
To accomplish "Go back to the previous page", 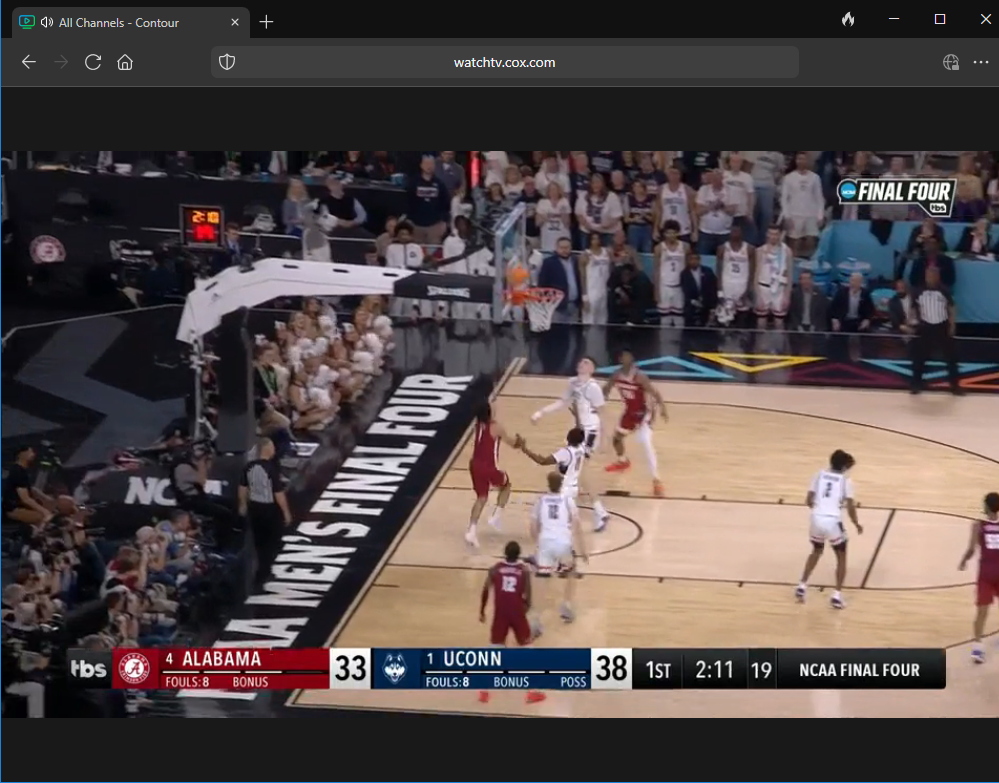I will [29, 62].
